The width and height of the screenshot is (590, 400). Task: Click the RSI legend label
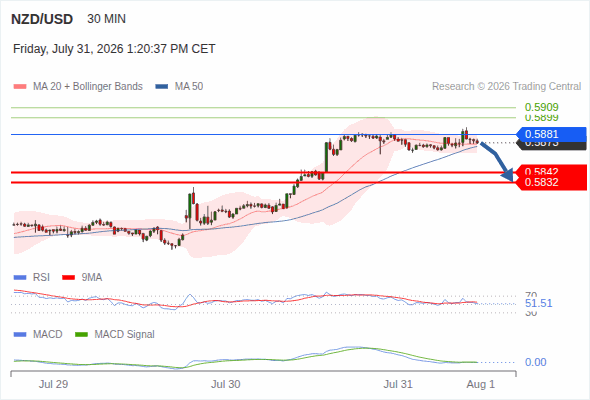(41, 278)
